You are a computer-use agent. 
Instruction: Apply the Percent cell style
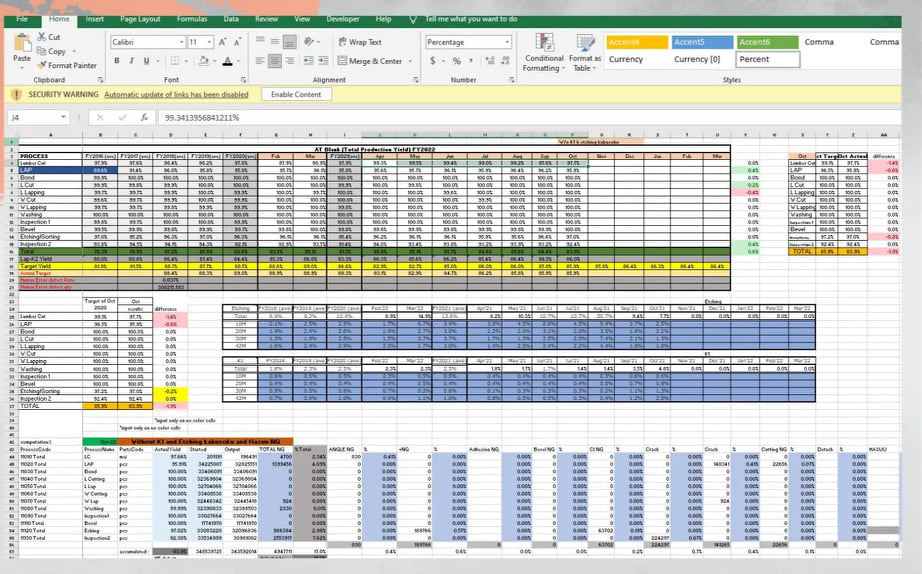point(767,59)
